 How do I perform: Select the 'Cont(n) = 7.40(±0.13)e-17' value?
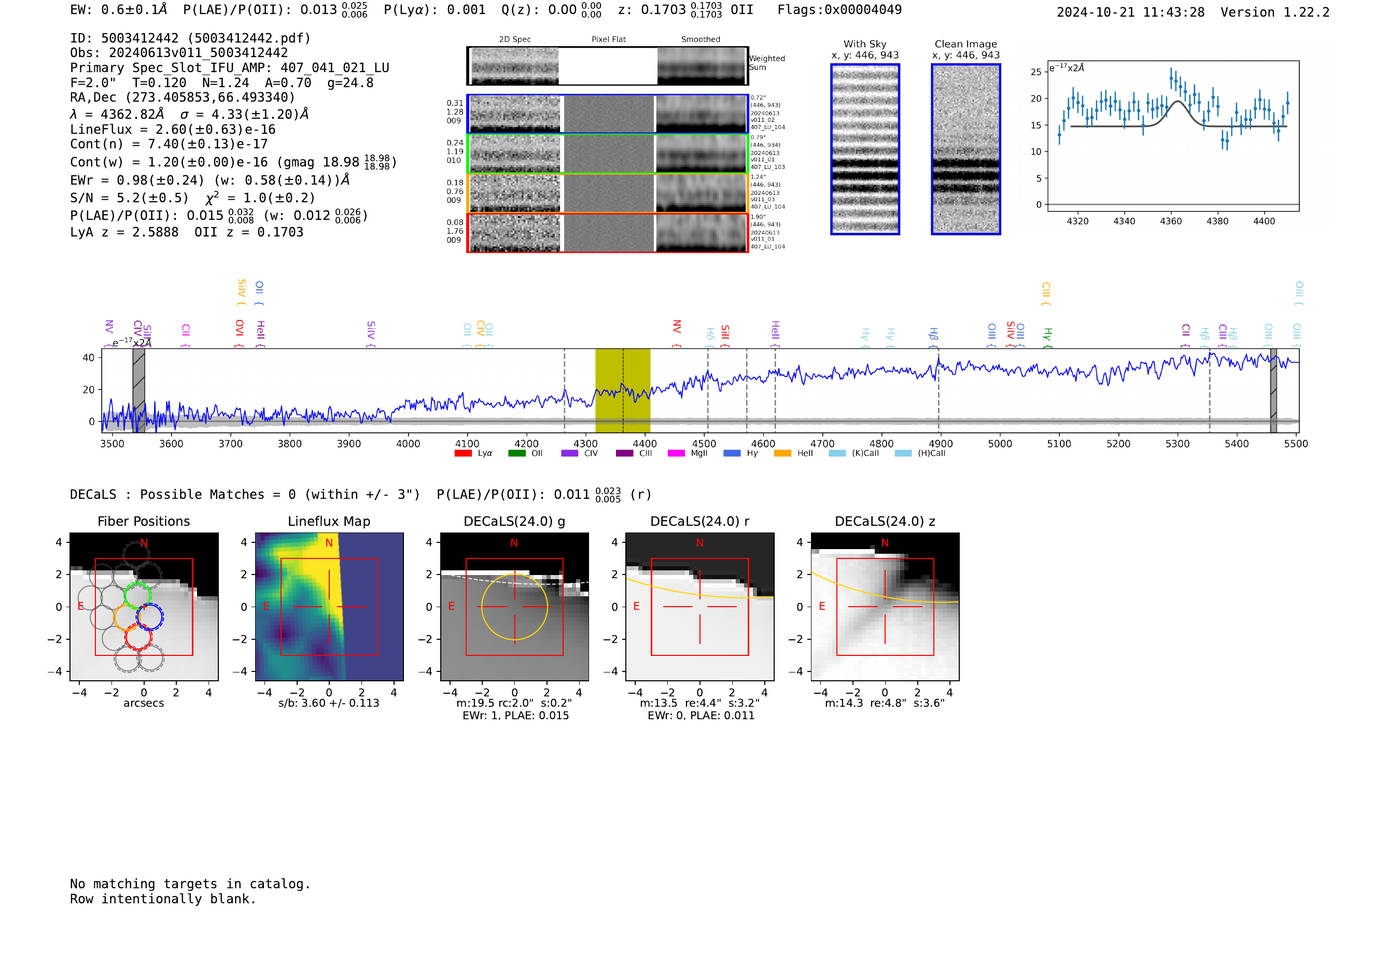click(169, 144)
